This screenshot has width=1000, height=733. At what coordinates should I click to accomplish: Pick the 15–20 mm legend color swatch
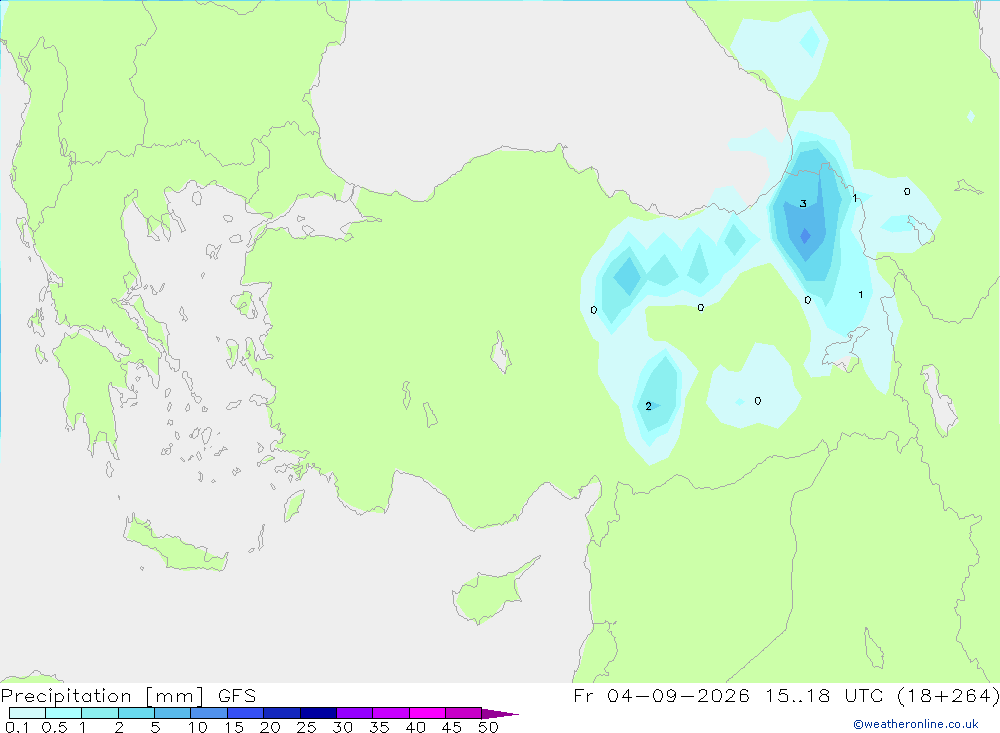(x=246, y=713)
